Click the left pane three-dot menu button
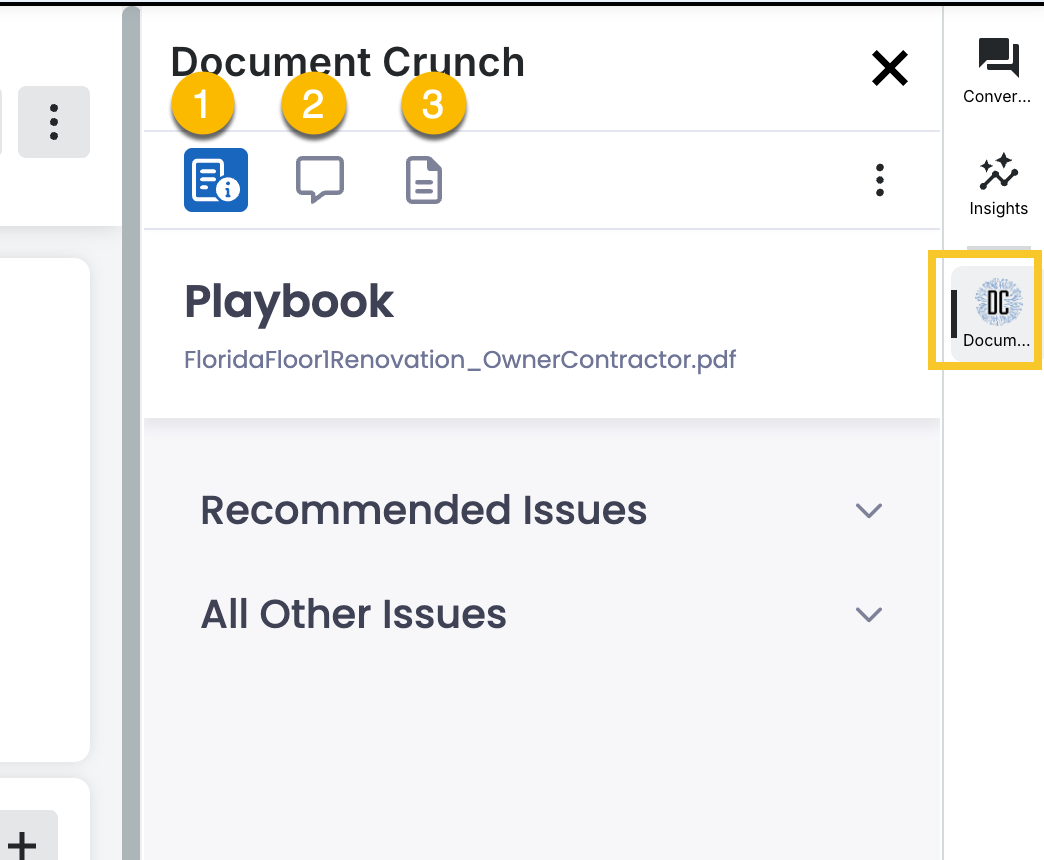 (54, 122)
